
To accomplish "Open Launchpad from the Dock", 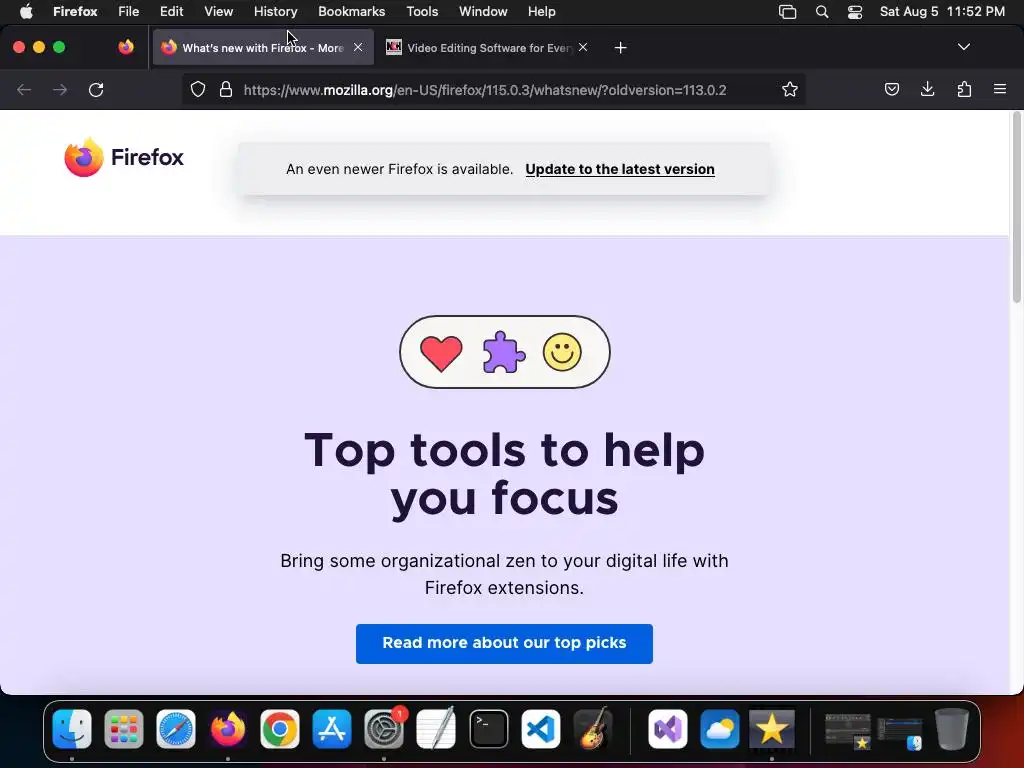I will click(x=123, y=729).
